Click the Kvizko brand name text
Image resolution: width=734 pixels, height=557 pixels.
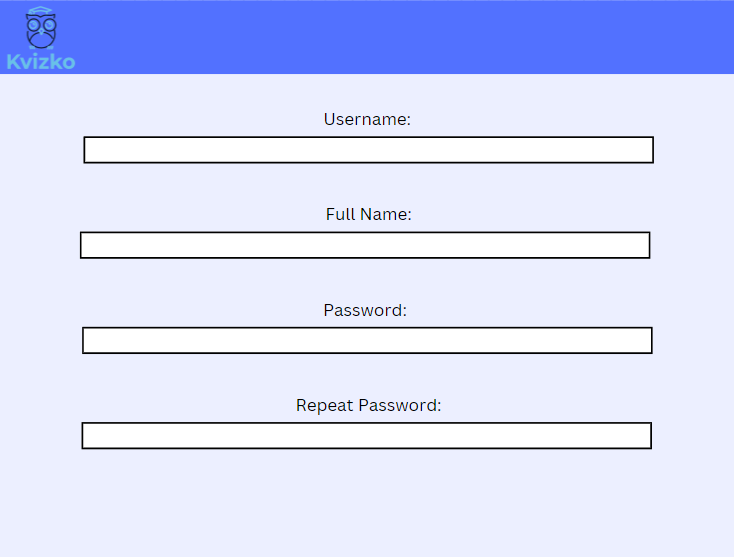coord(40,62)
